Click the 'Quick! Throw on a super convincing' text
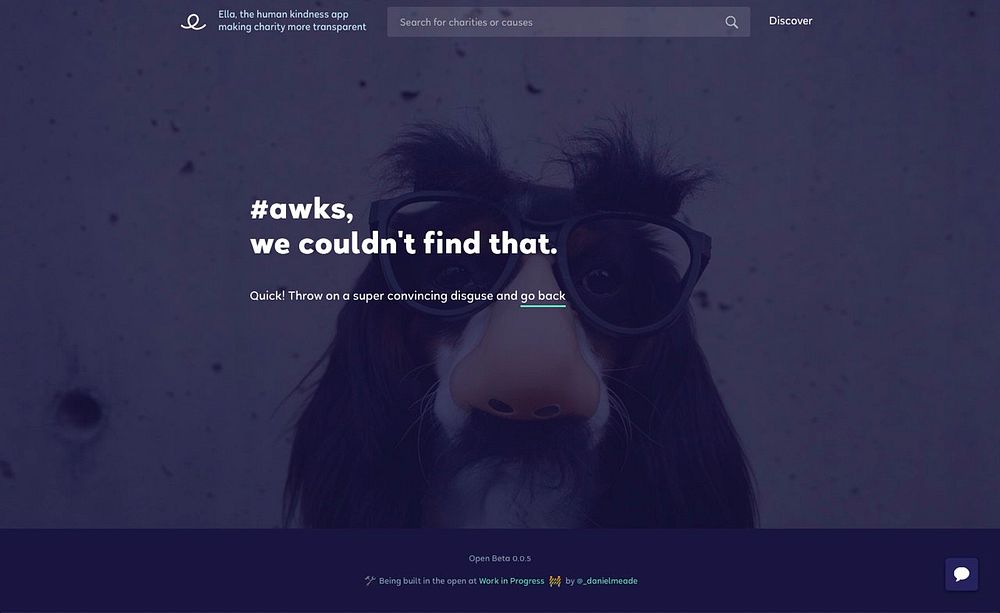 [x=349, y=296]
